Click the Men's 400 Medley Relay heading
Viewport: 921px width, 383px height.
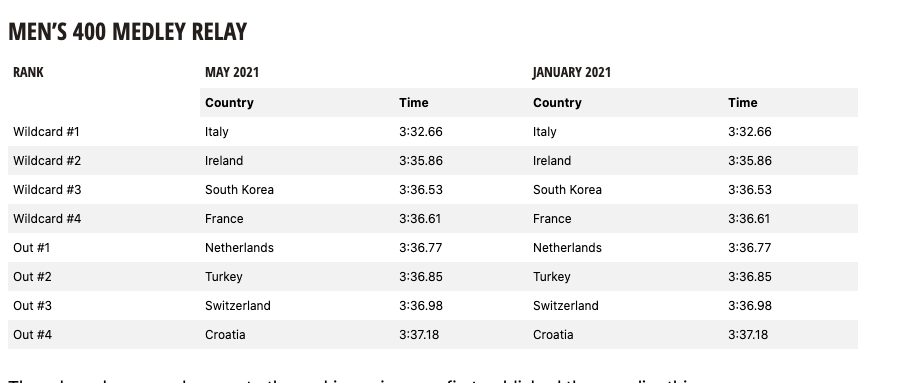tap(127, 31)
